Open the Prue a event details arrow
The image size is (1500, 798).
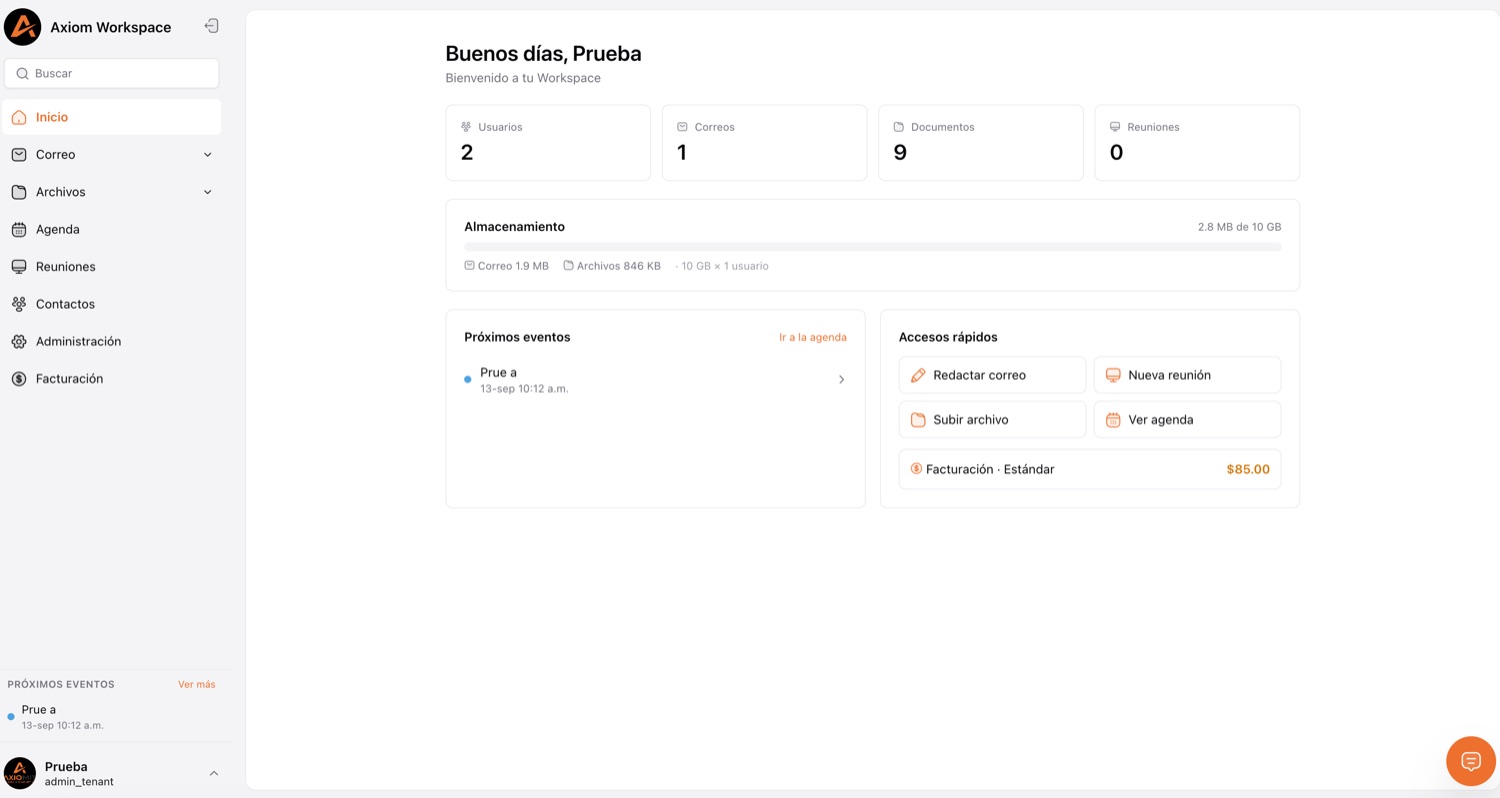(841, 380)
